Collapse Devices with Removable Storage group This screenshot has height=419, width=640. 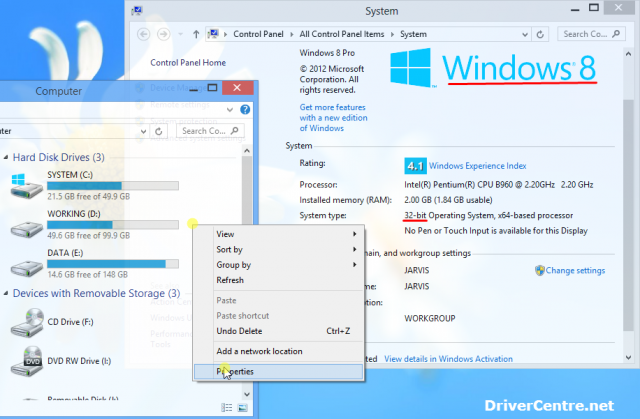pos(6,293)
